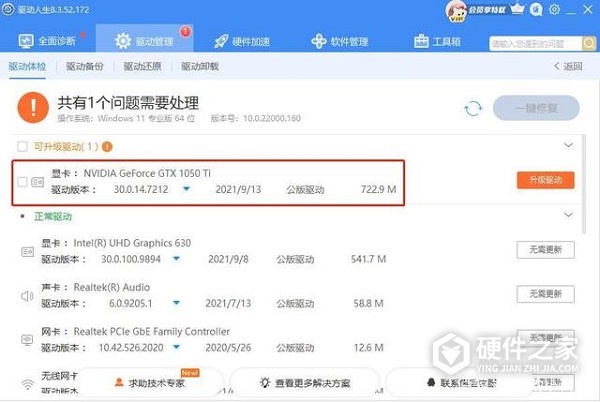This screenshot has height=402, width=600.
Task: Click the Realtek PCIe GbE Family Controller name
Action: (x=152, y=331)
